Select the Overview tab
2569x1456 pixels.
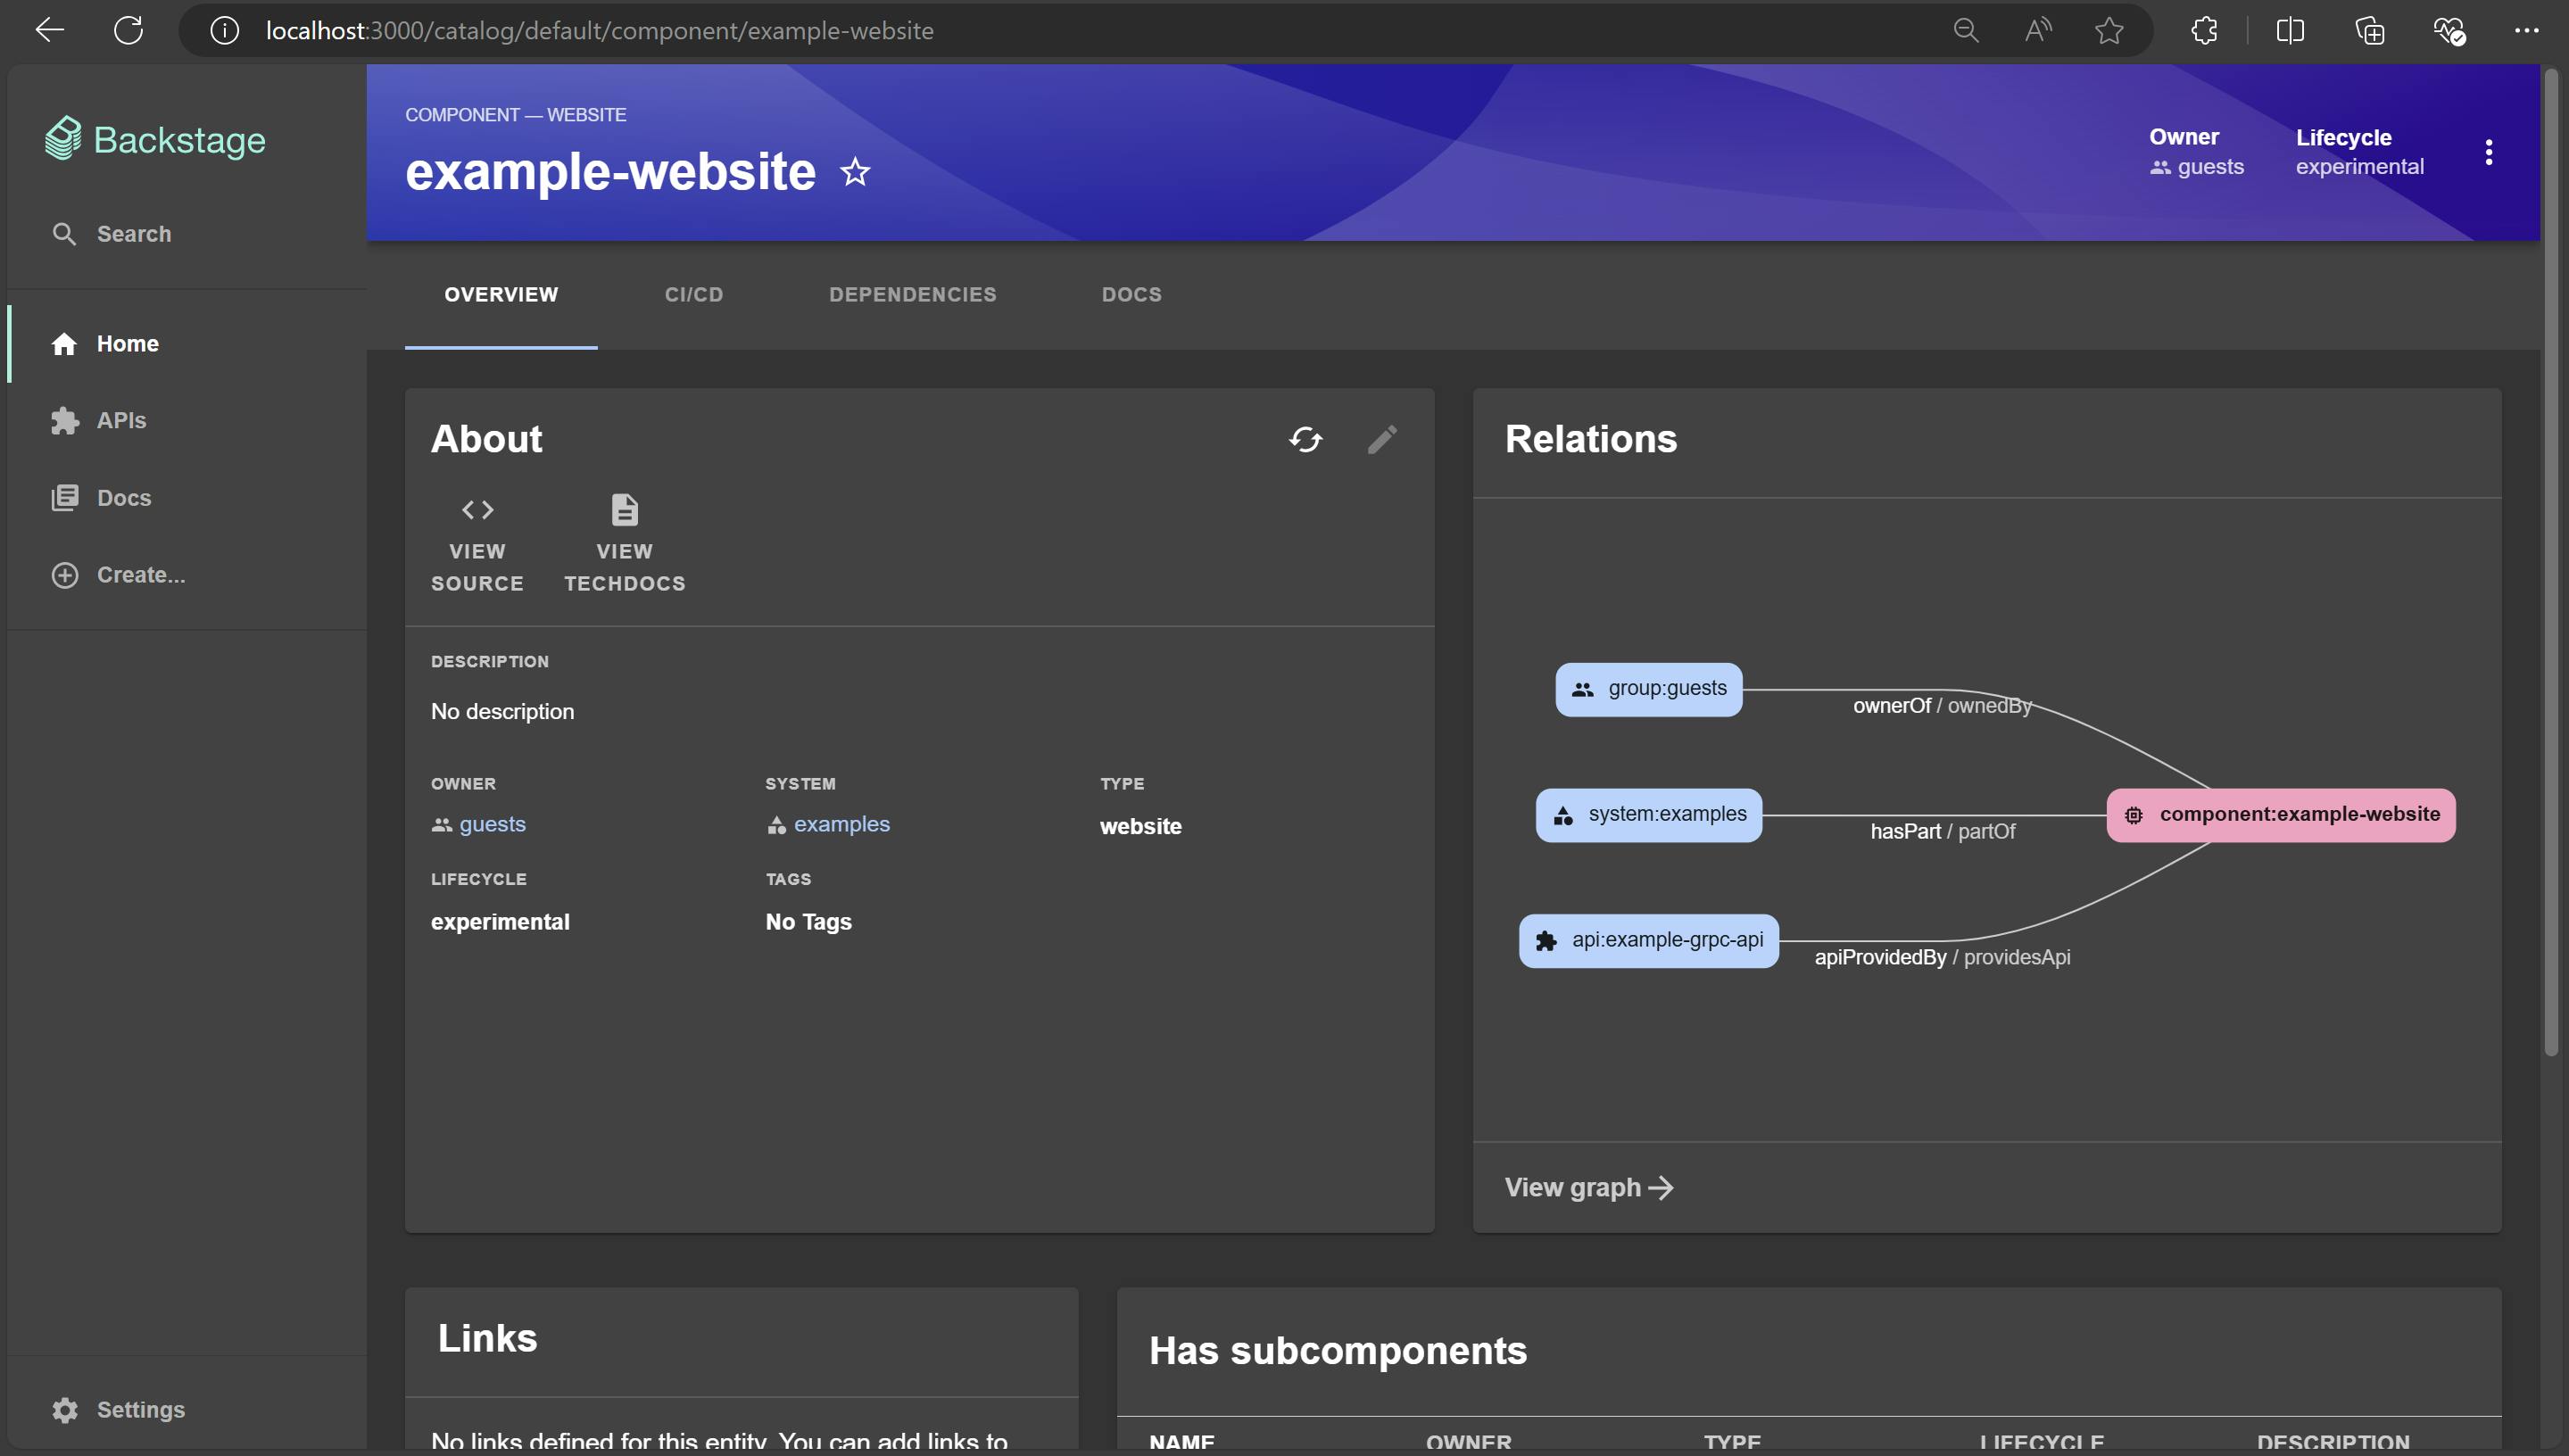(x=501, y=295)
